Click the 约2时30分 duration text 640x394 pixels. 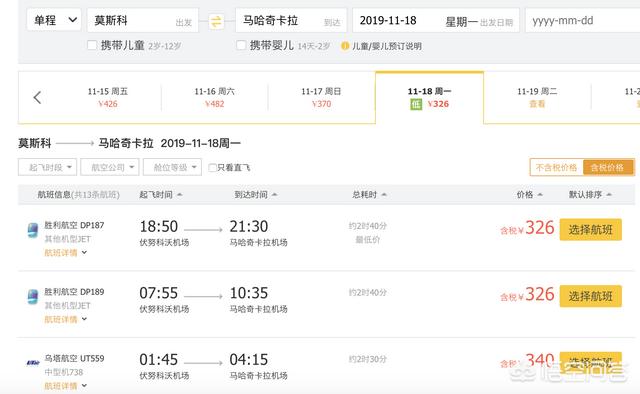(368, 359)
